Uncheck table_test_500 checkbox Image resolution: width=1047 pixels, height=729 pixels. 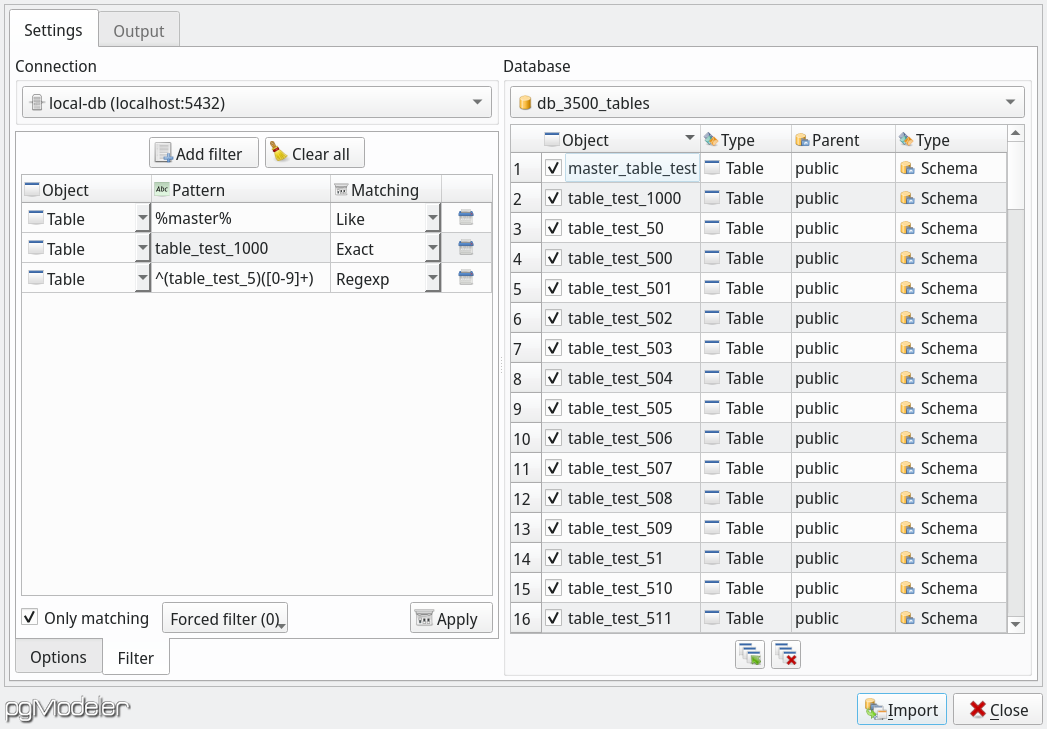554,258
